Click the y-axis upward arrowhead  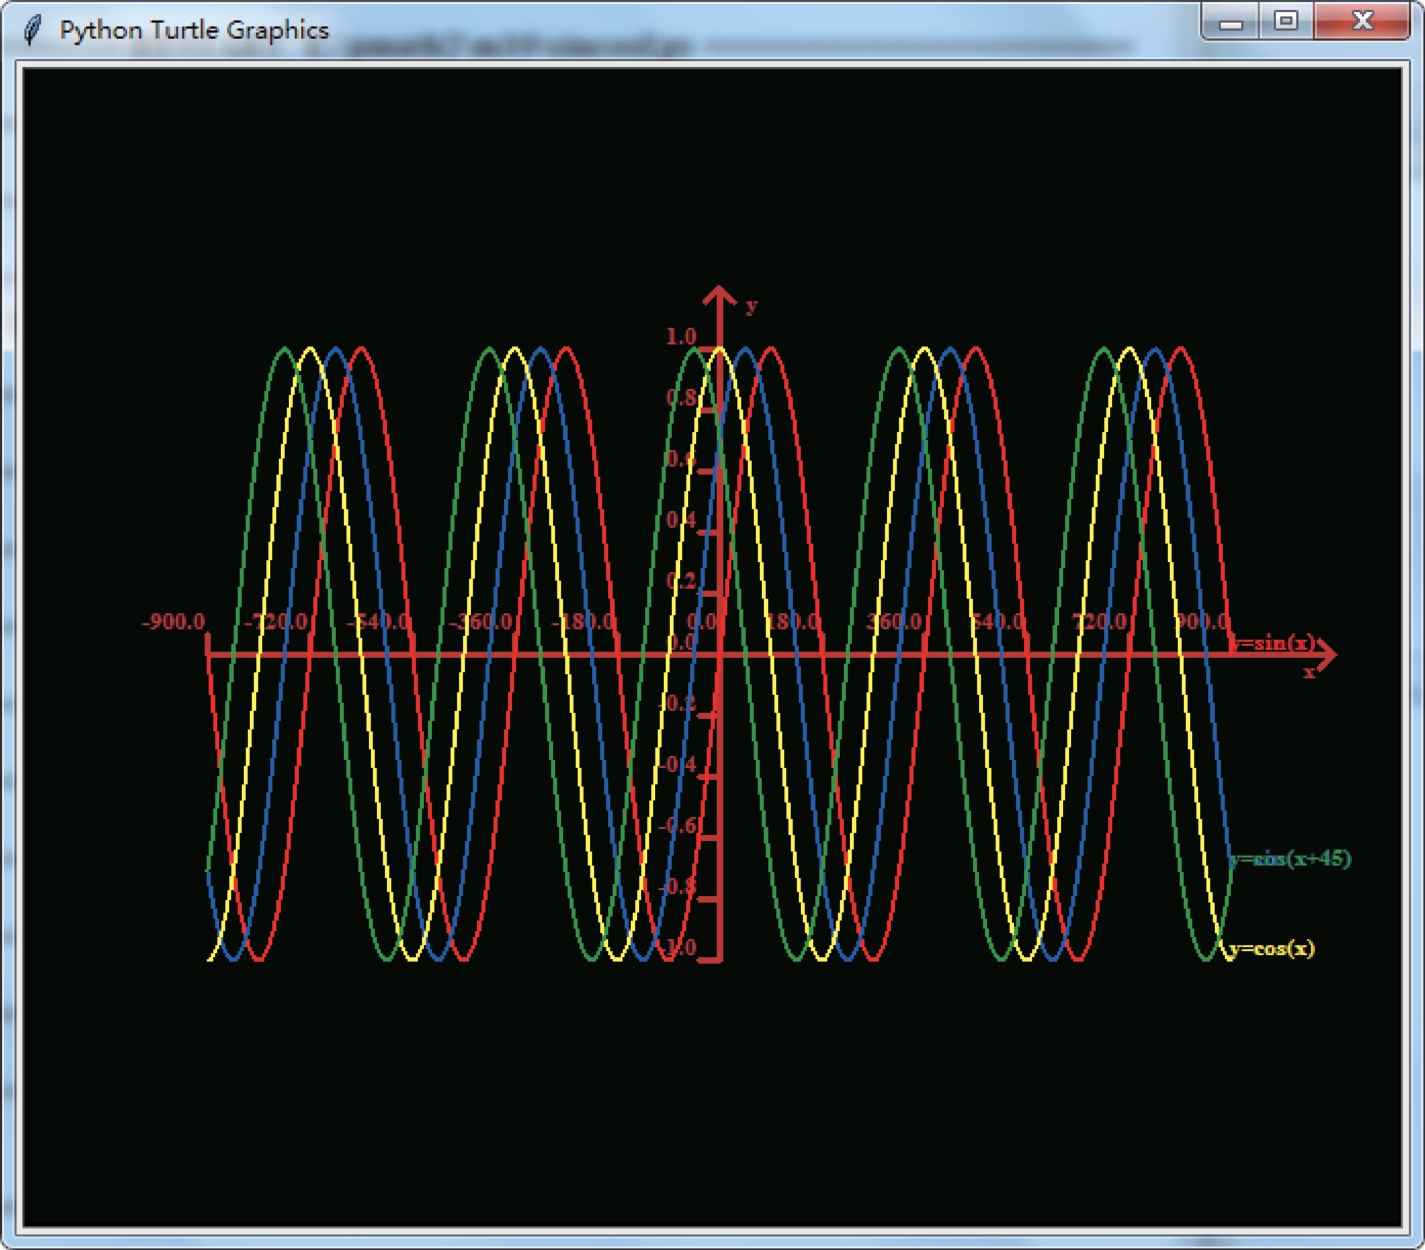pyautogui.click(x=719, y=296)
